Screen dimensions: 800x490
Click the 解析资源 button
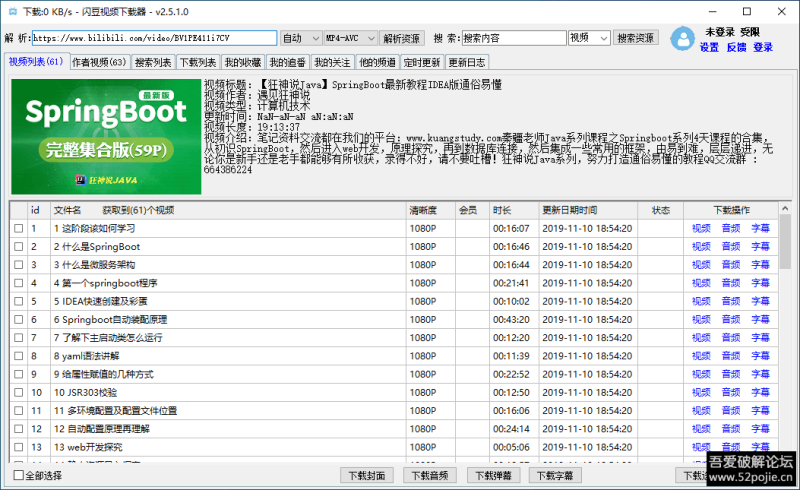(x=402, y=38)
